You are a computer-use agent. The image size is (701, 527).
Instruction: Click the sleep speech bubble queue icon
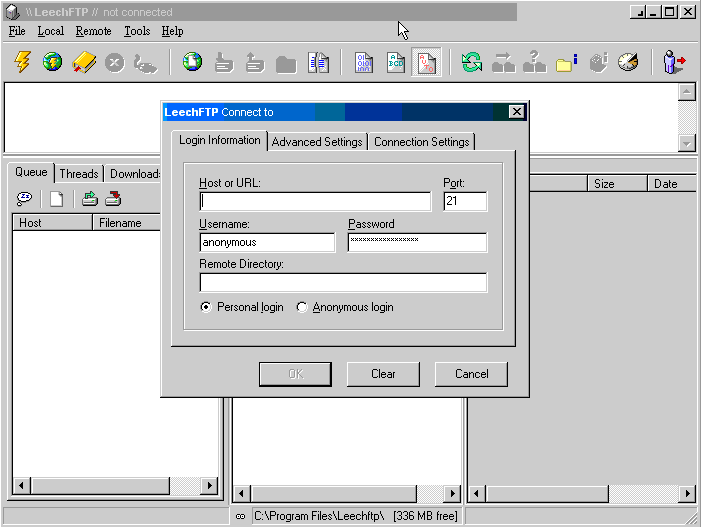tap(24, 198)
